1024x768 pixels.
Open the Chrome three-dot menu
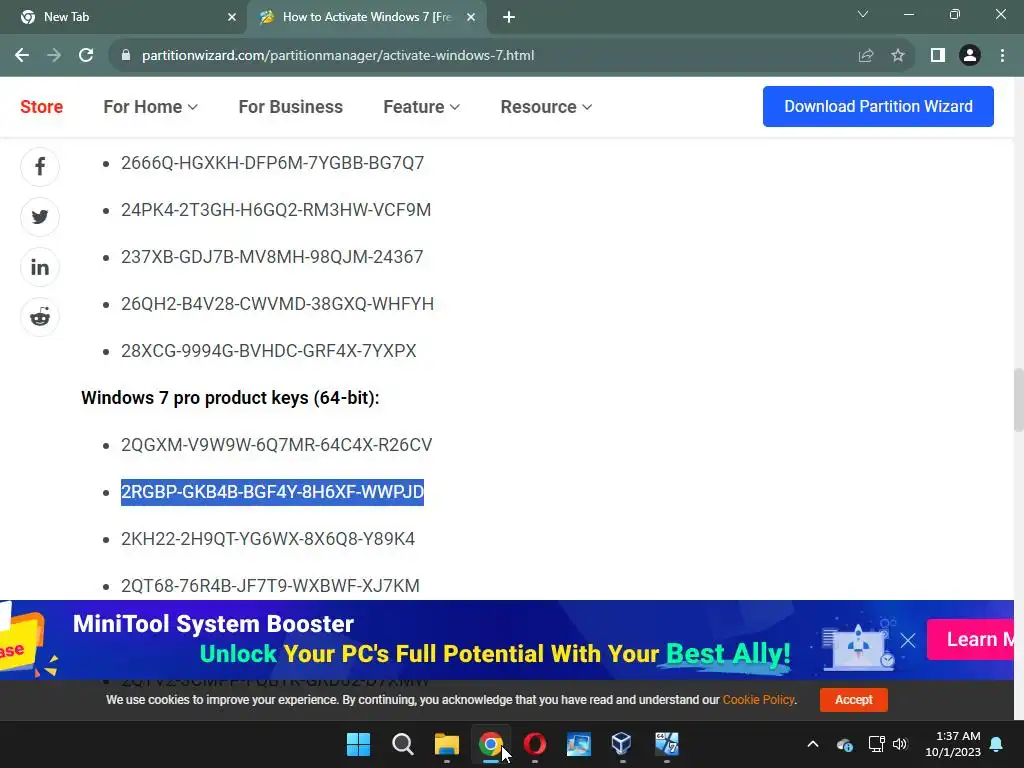pyautogui.click(x=1002, y=56)
